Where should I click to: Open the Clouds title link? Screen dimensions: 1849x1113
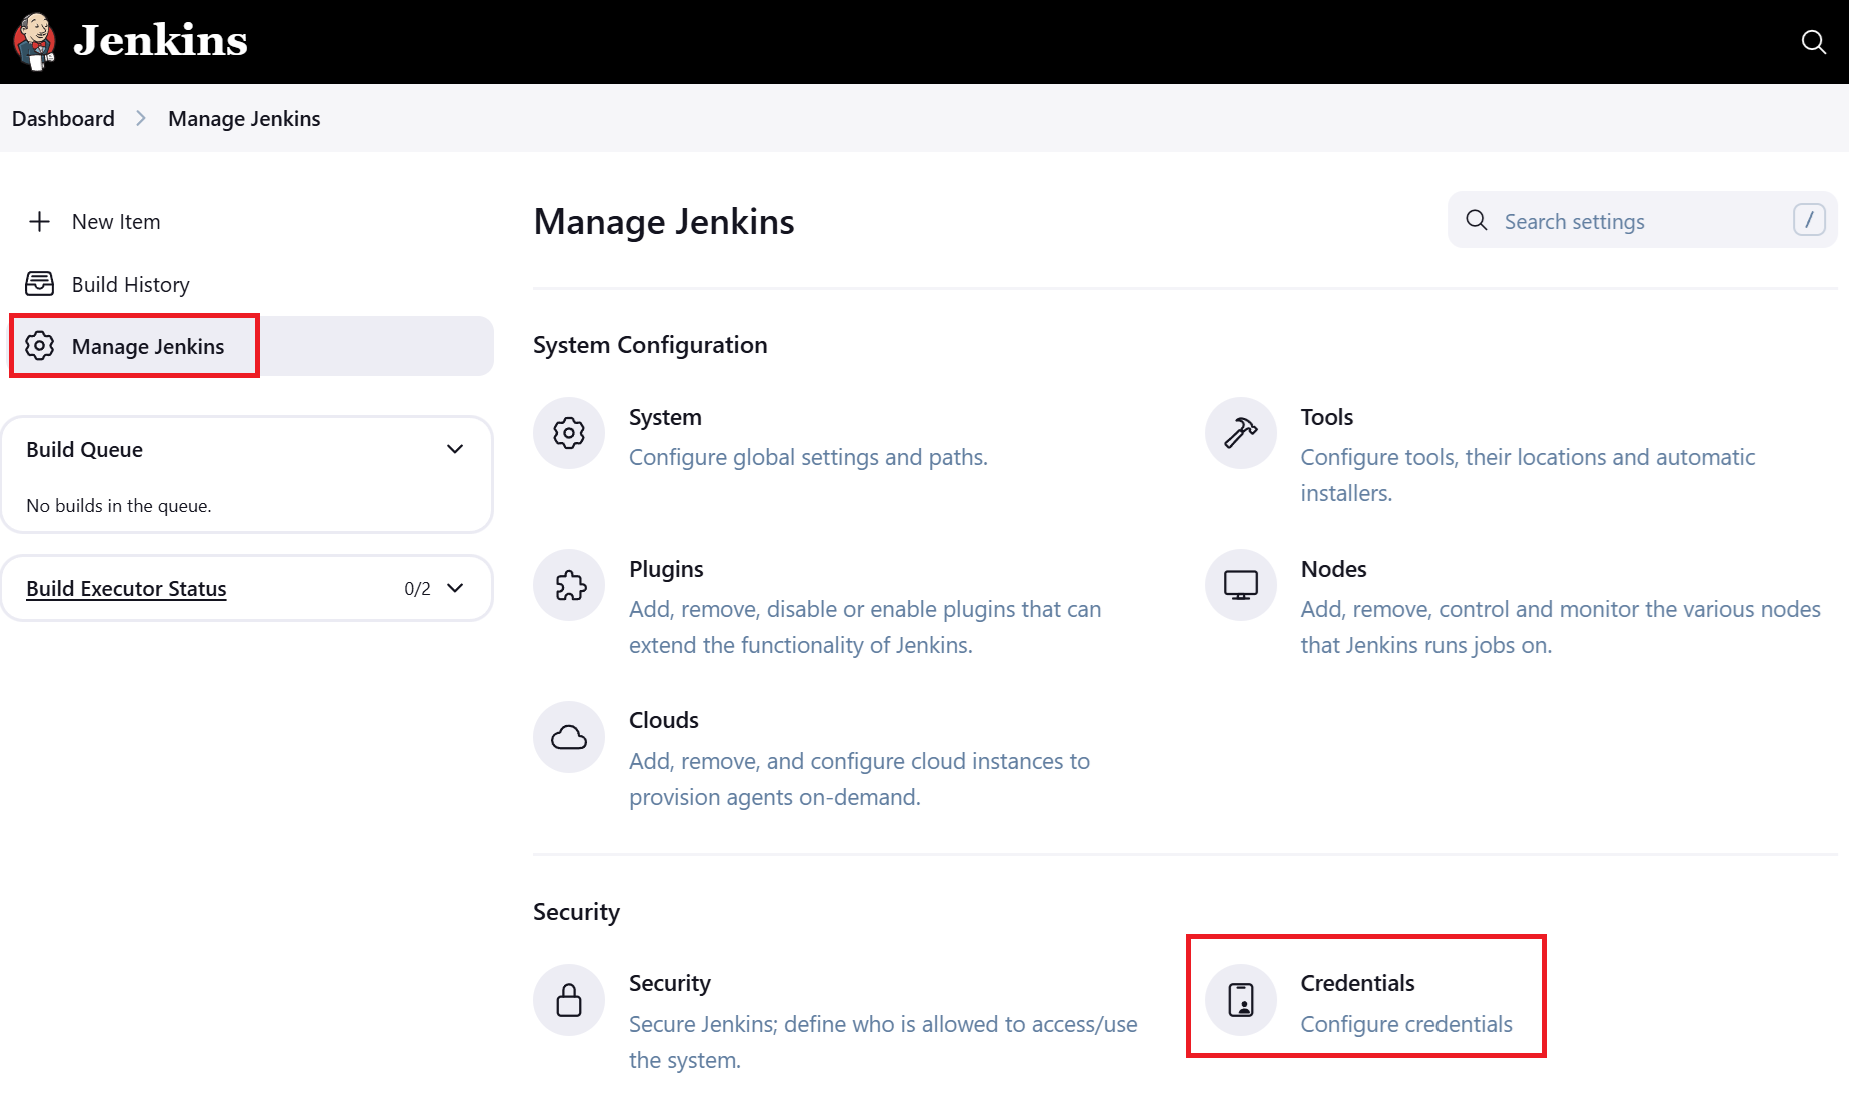click(x=664, y=720)
